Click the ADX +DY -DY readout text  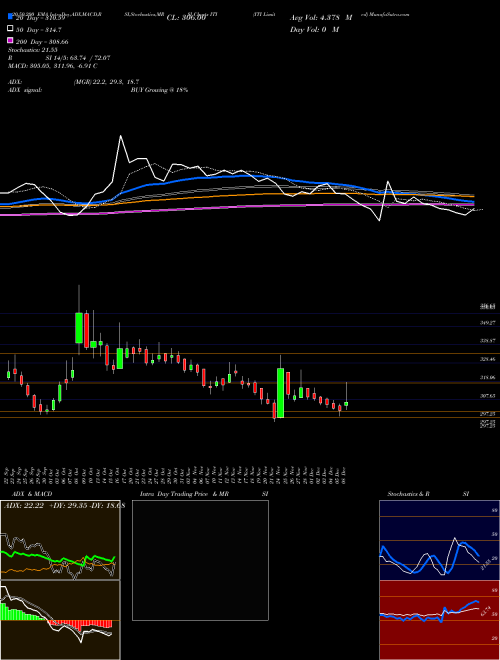point(64,505)
